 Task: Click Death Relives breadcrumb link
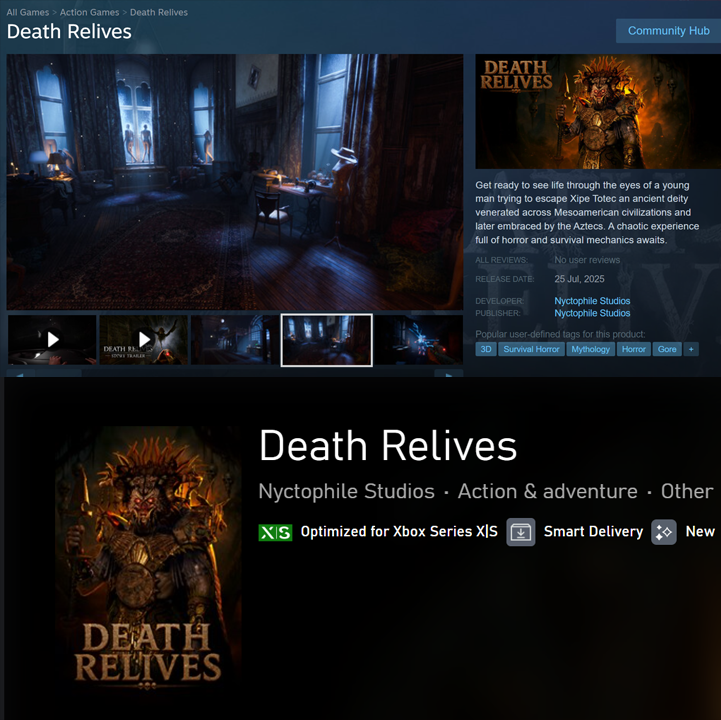tap(159, 12)
